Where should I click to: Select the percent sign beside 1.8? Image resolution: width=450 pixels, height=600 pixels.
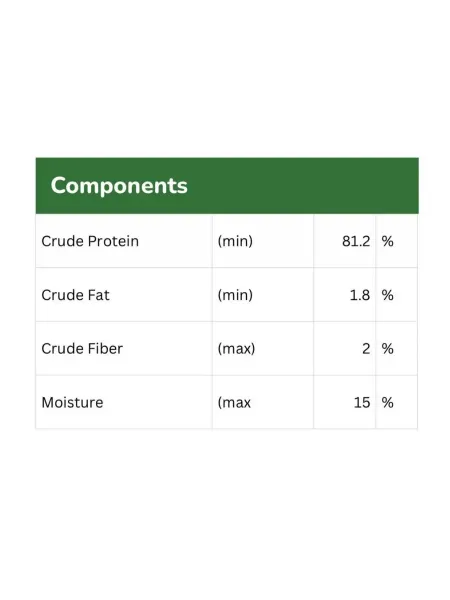[387, 295]
